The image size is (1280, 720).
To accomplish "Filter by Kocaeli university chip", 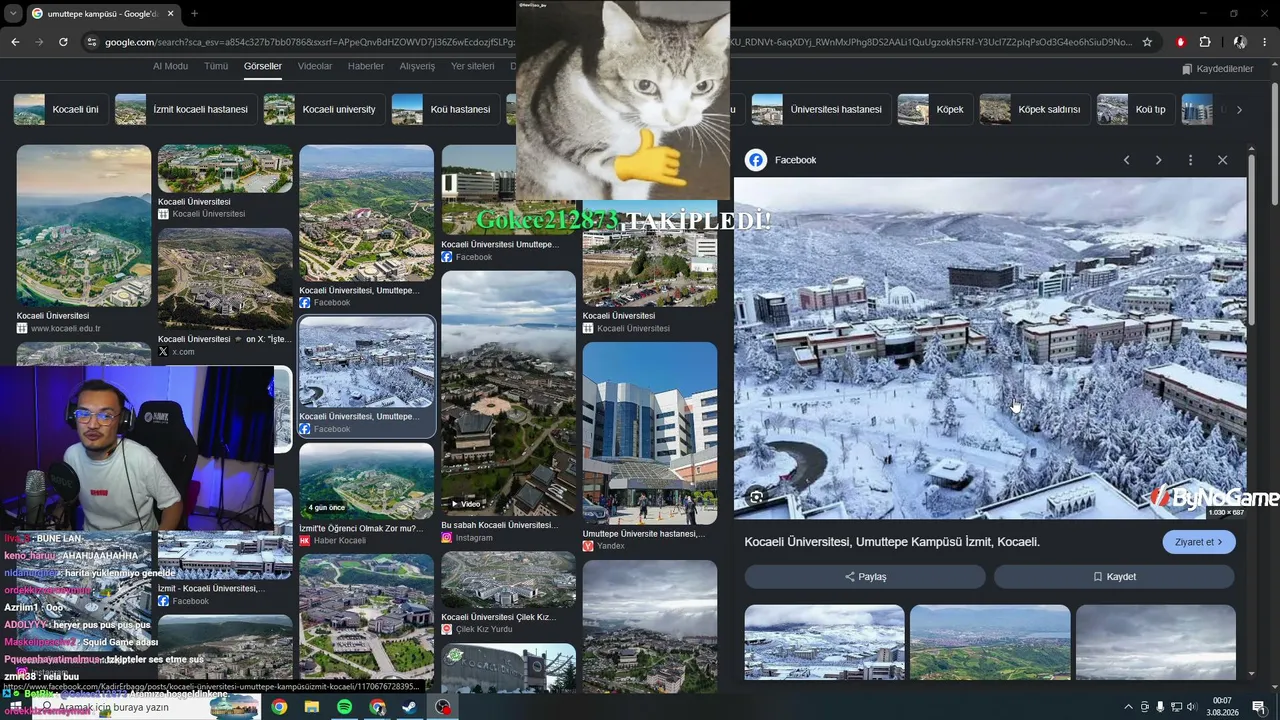I will 324,109.
